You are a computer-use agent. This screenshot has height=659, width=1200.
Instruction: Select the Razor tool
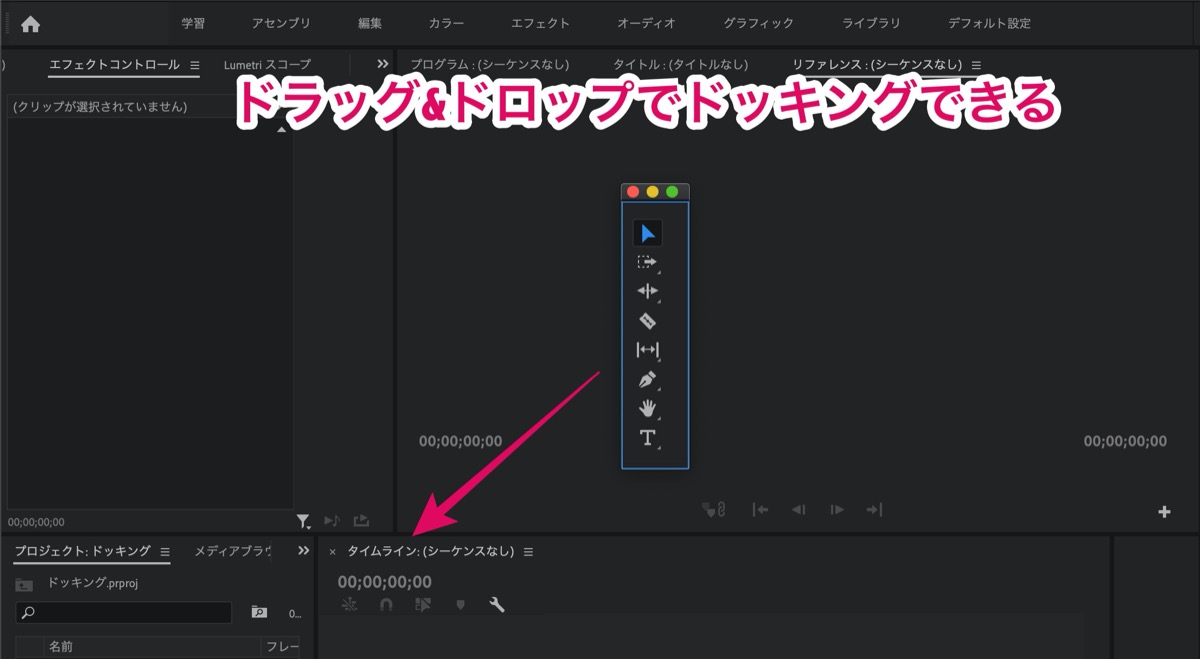point(647,321)
